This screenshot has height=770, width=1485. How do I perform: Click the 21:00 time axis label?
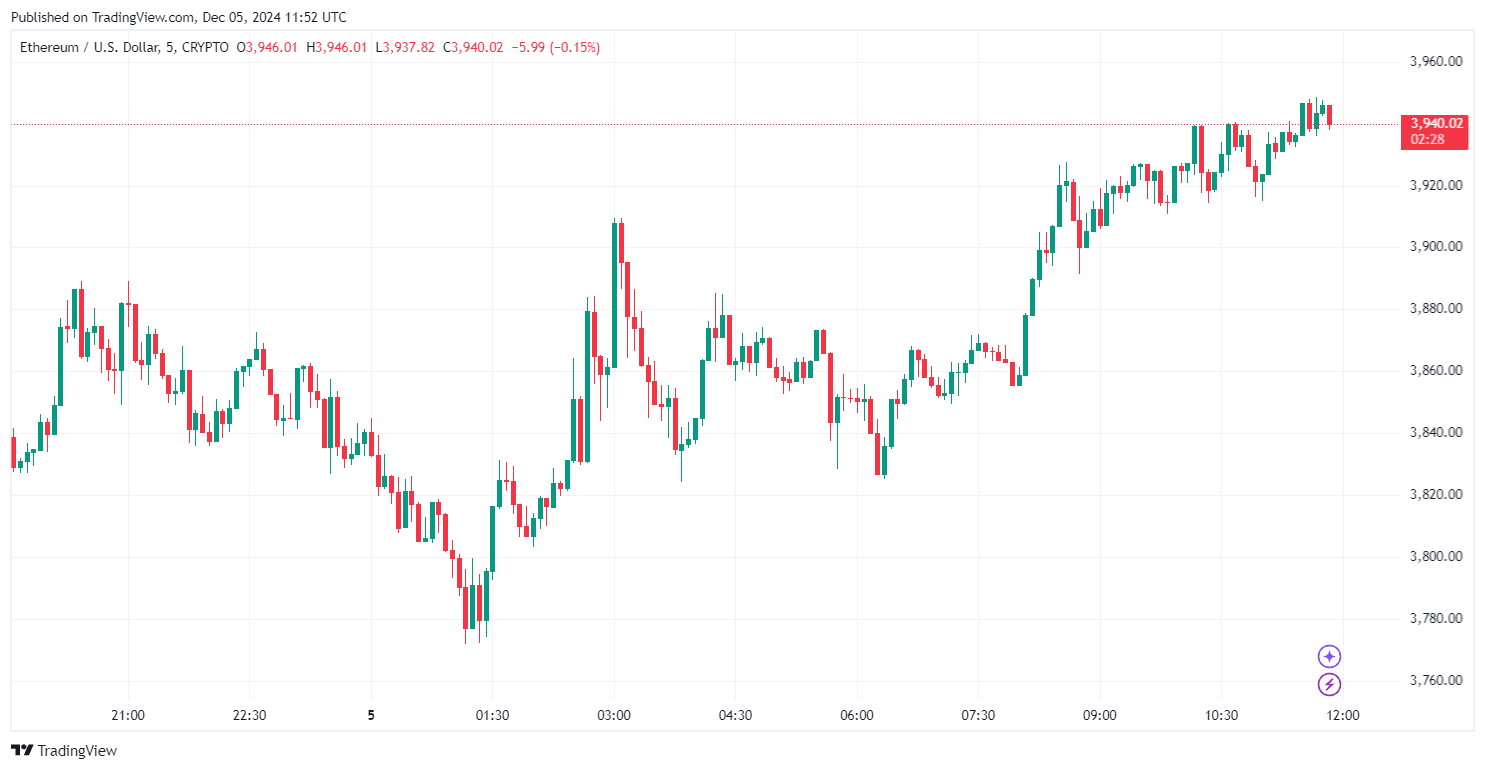click(x=128, y=715)
